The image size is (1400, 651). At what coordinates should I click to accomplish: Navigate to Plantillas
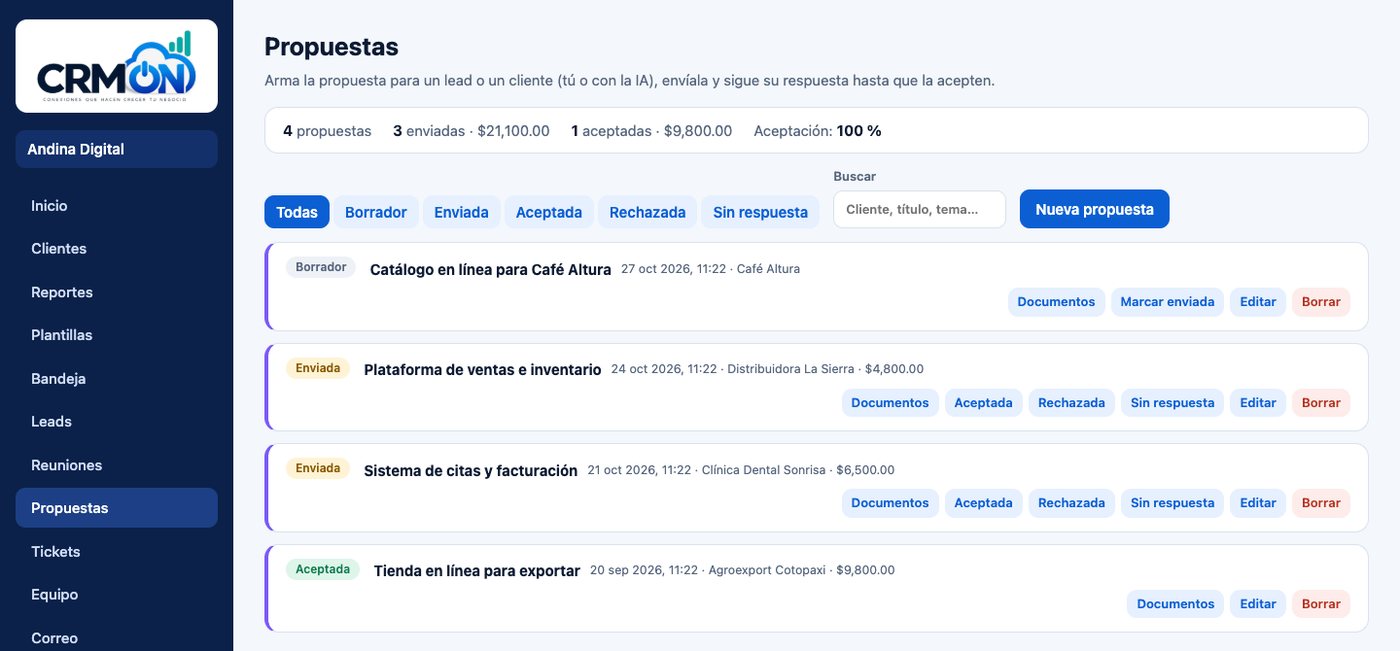[x=116, y=335]
